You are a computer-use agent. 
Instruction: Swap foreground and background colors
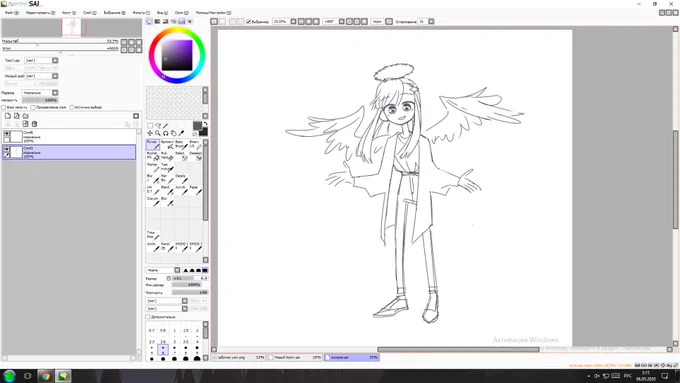[205, 124]
